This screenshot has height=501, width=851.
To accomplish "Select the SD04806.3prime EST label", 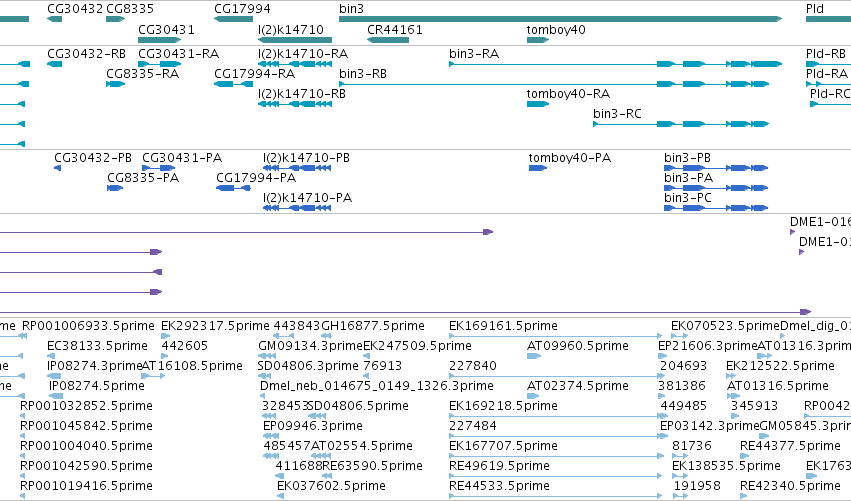I will point(308,366).
